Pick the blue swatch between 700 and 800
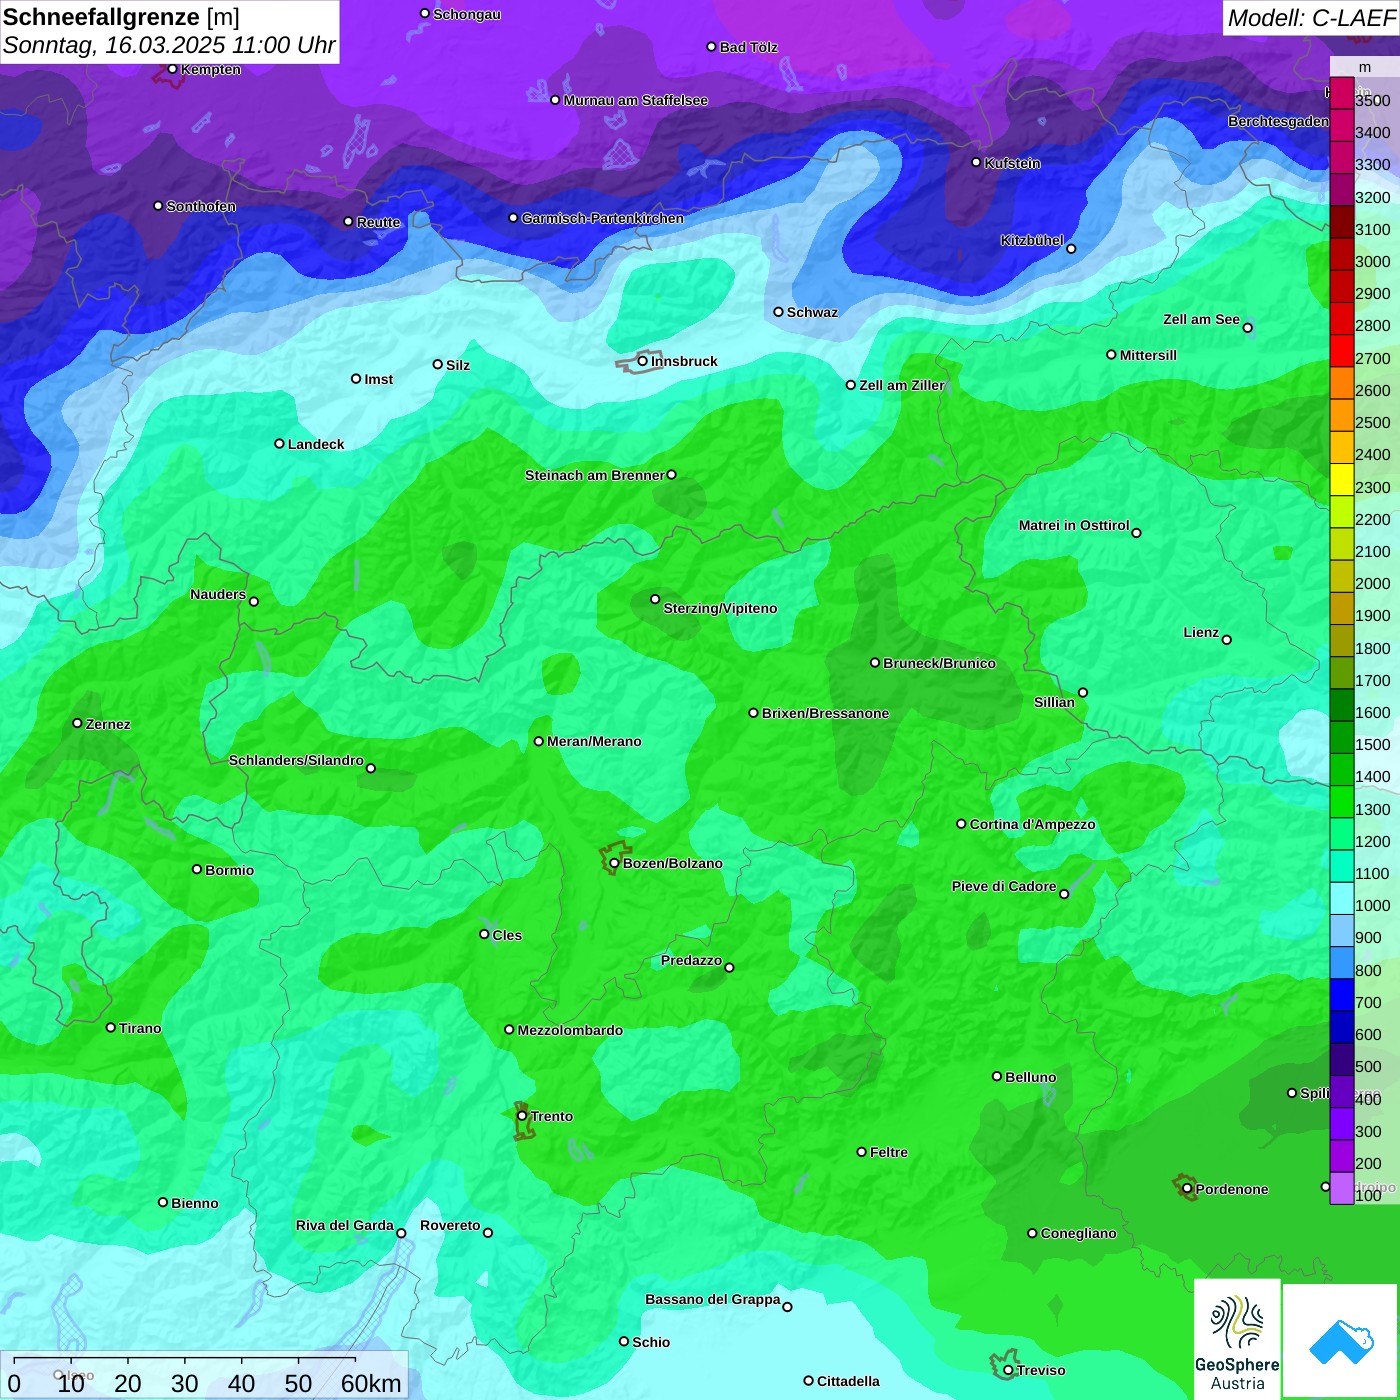1400x1400 pixels. coord(1342,994)
